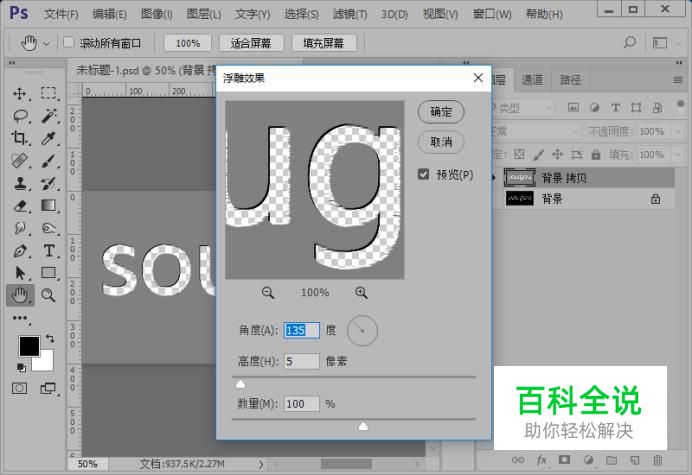Toggle the Preview checkbox in emboss dialog
692x475 pixels.
(x=423, y=174)
